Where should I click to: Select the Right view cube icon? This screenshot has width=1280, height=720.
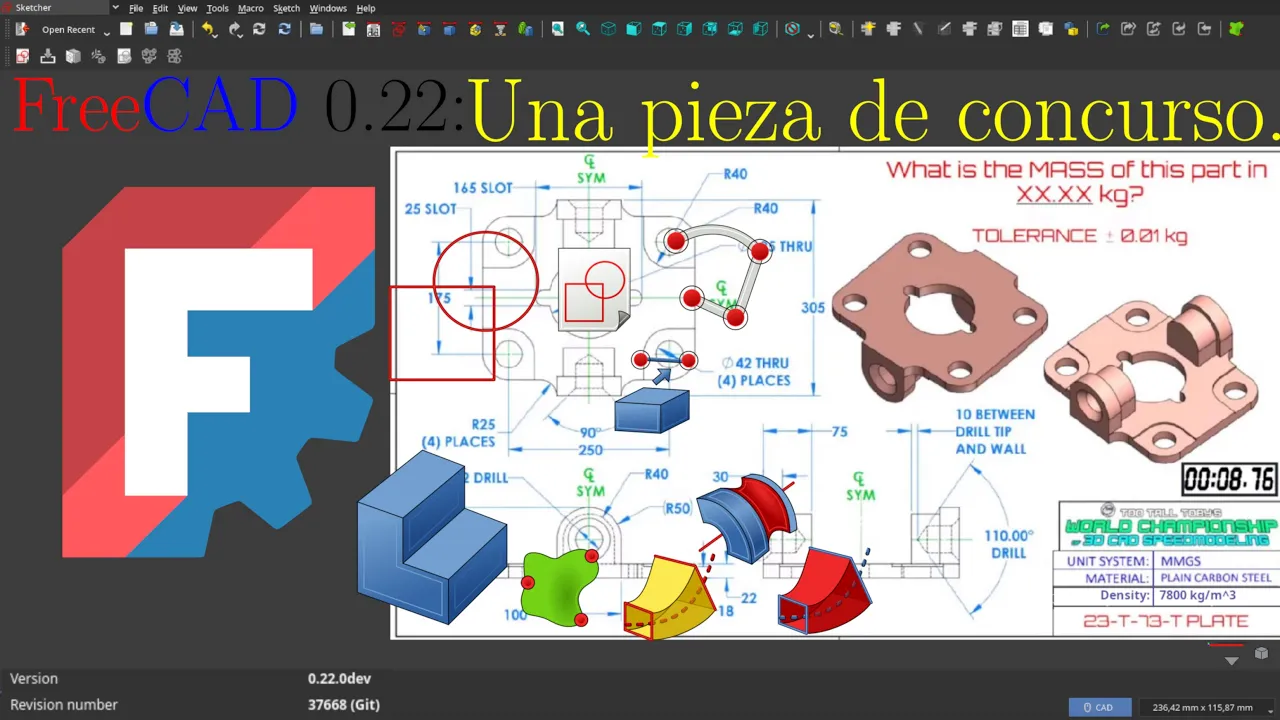pos(685,30)
